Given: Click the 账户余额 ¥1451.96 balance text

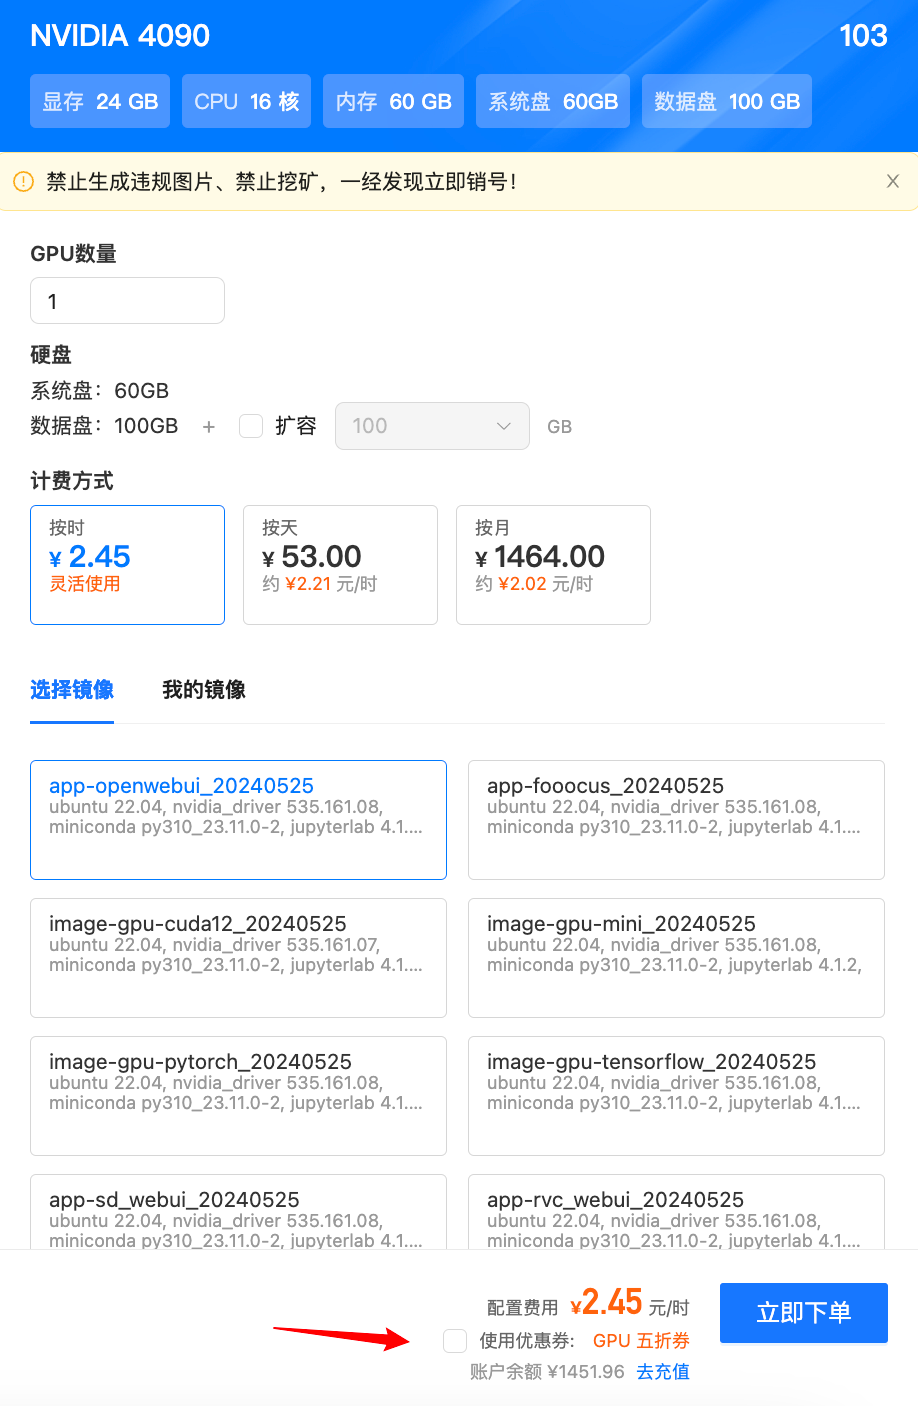Looking at the screenshot, I should click(x=547, y=1372).
